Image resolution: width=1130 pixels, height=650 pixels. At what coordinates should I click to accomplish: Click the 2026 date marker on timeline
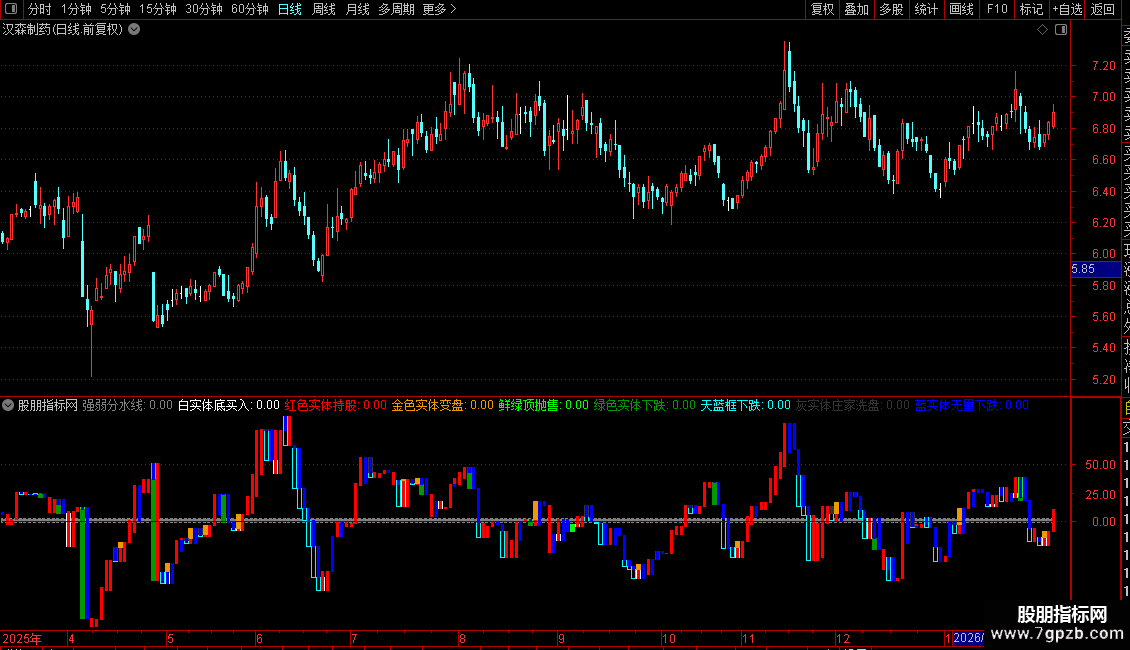968,638
